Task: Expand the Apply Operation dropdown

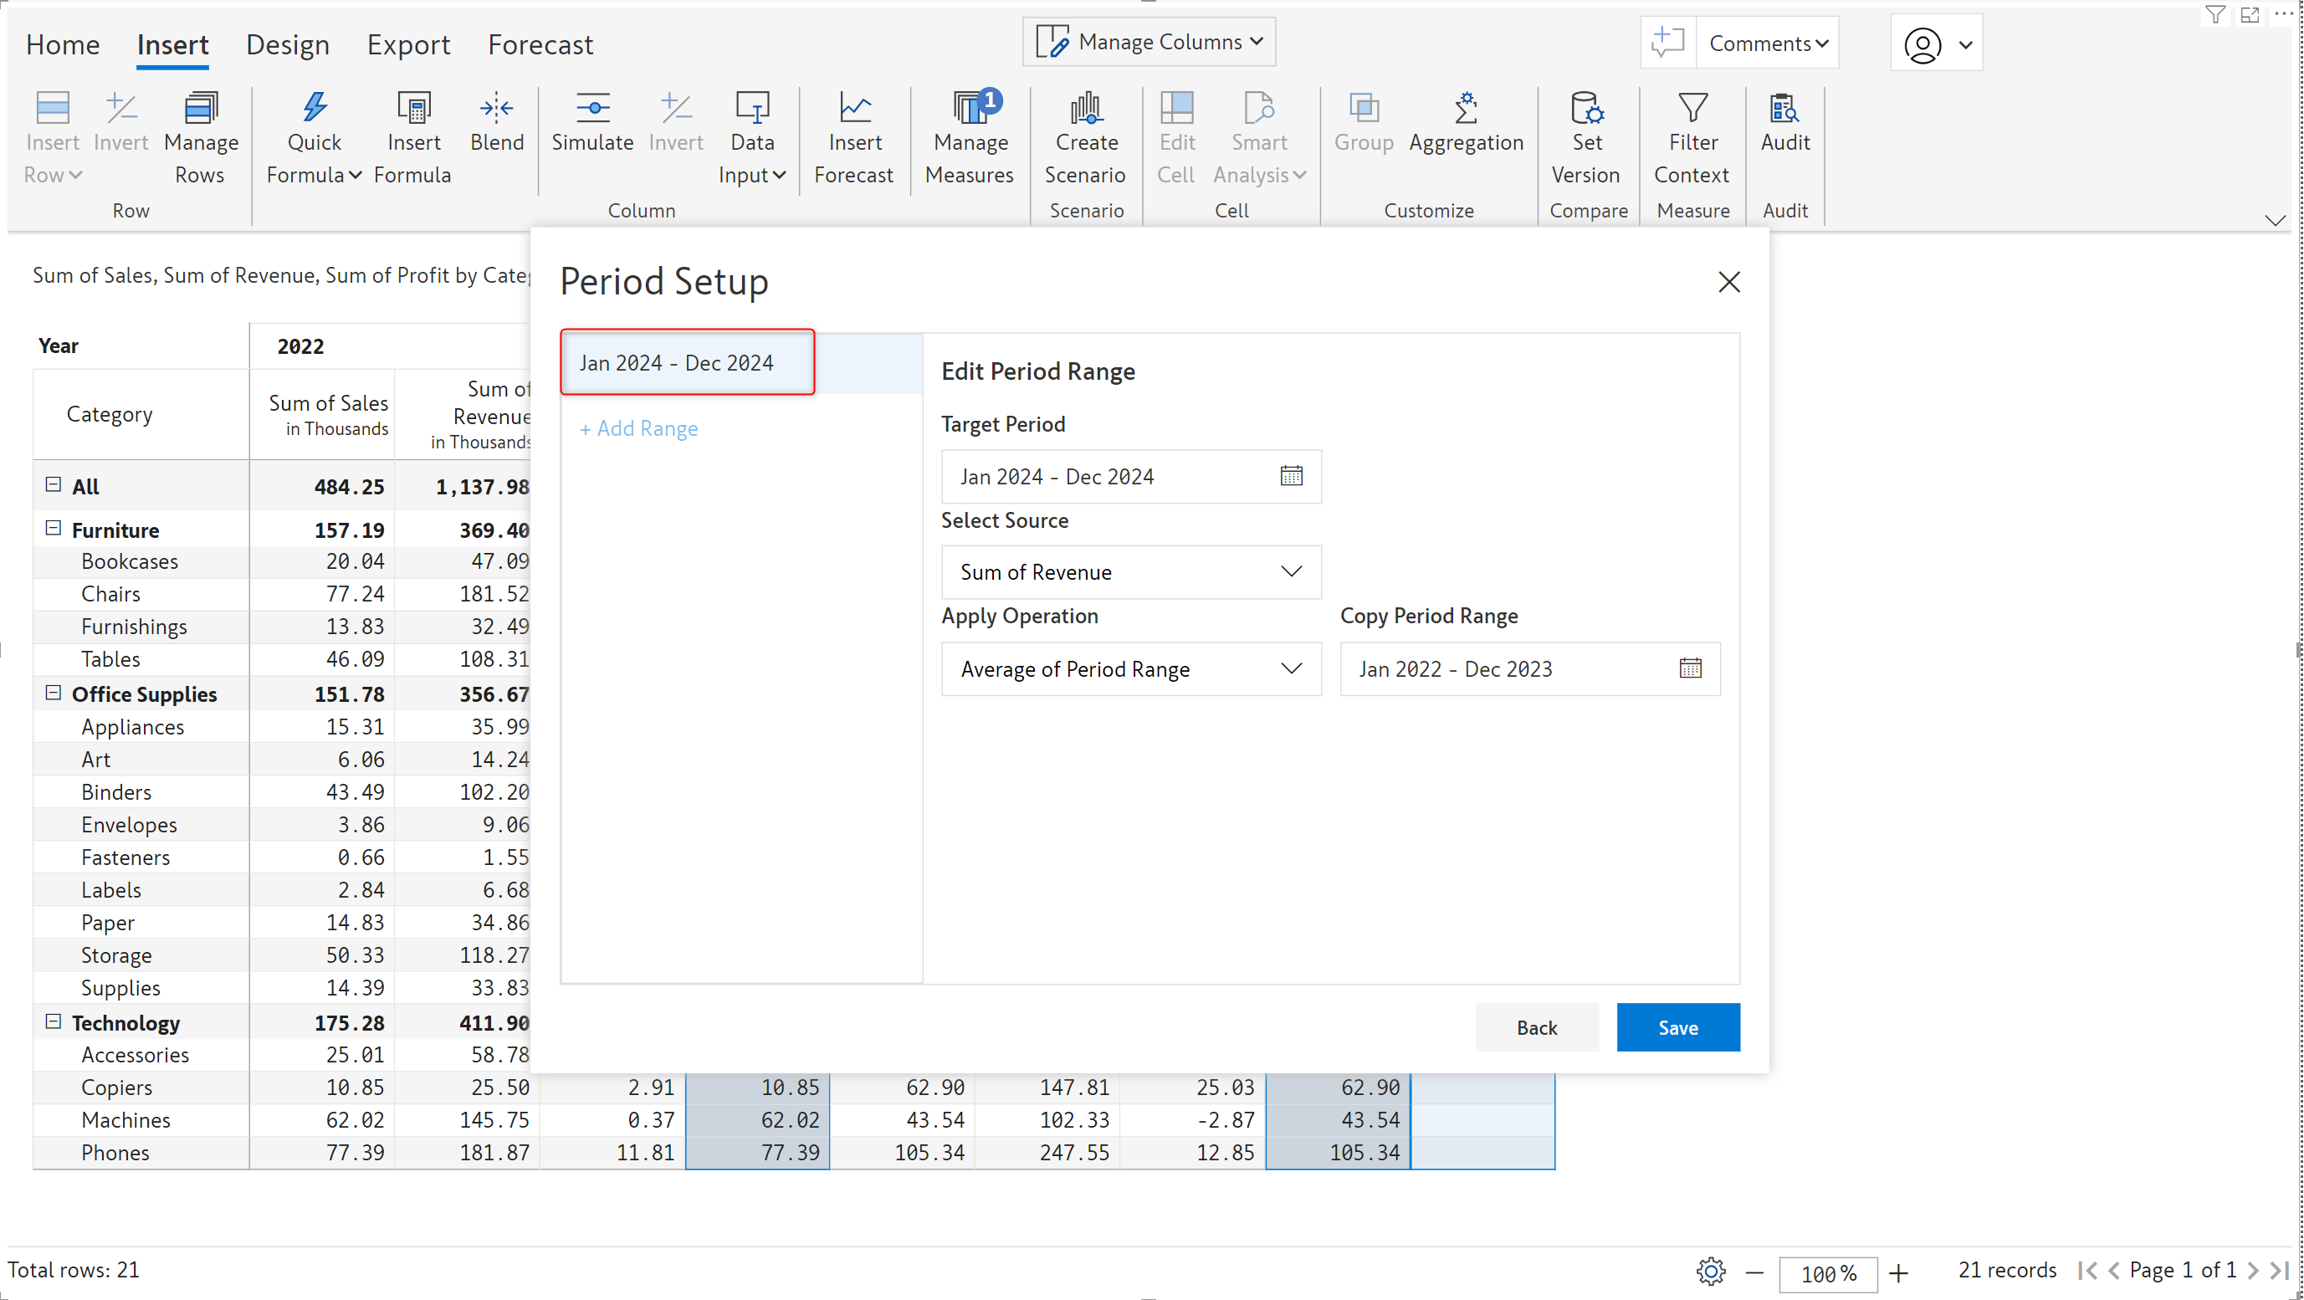Action: click(x=1130, y=668)
